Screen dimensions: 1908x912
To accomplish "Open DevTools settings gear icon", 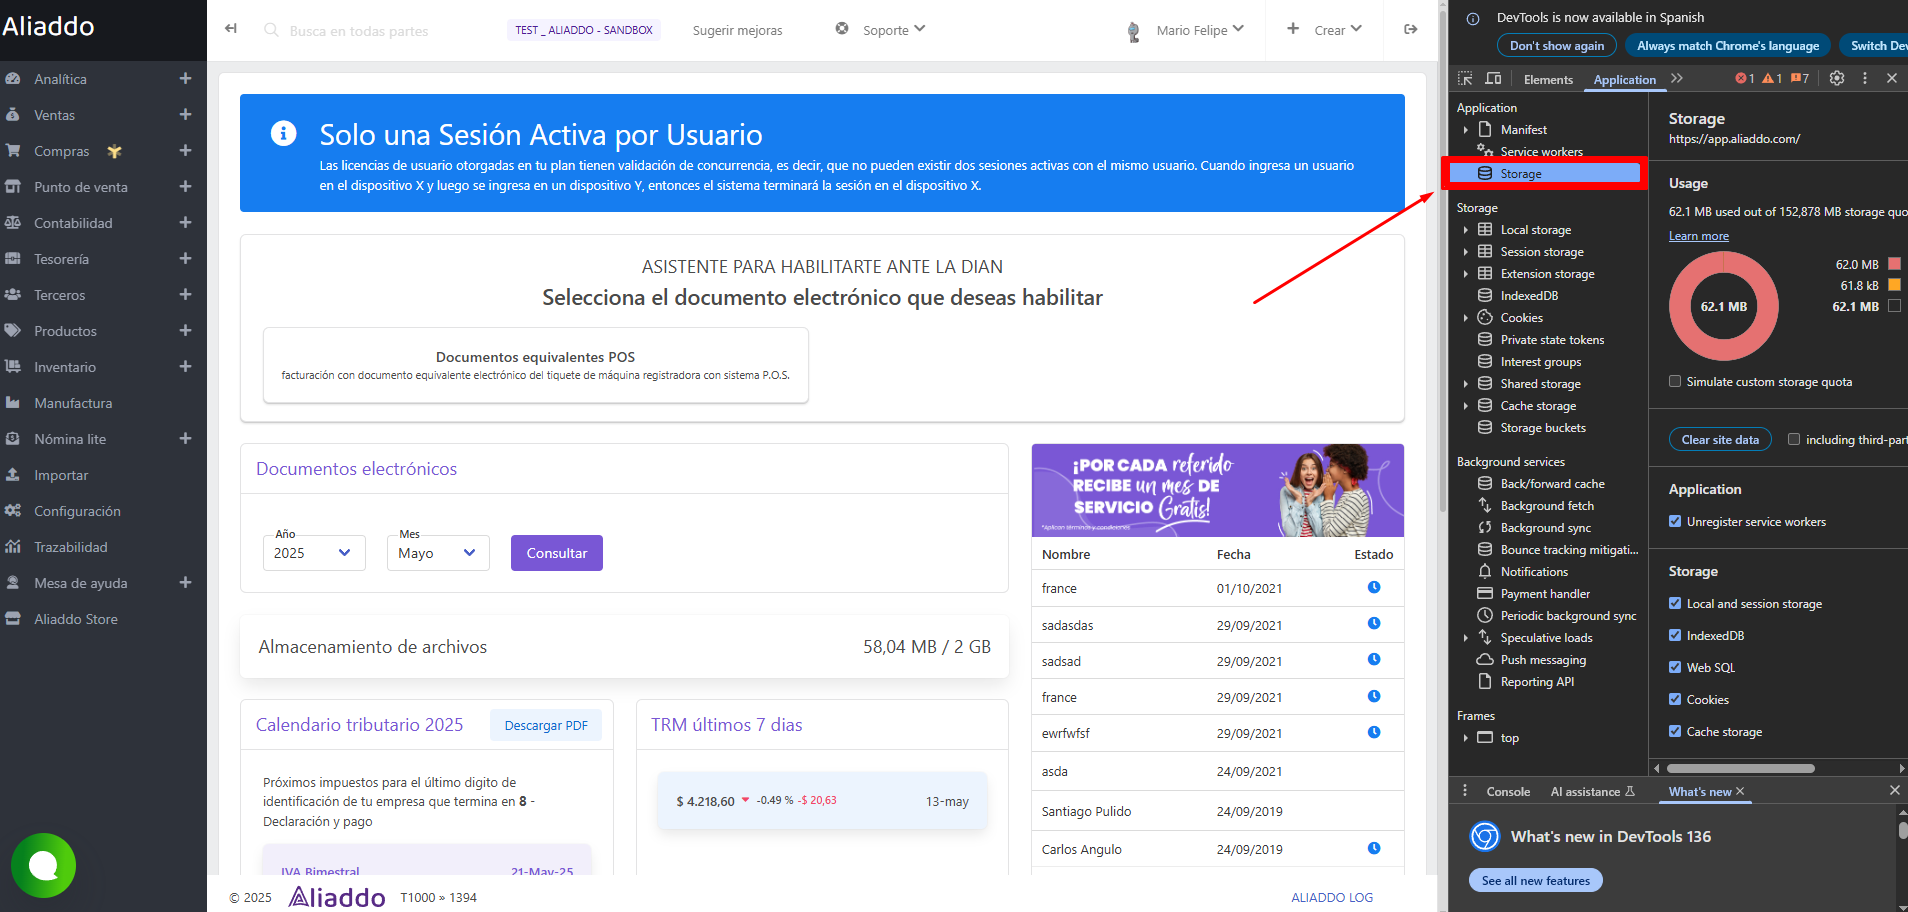I will 1837,78.
